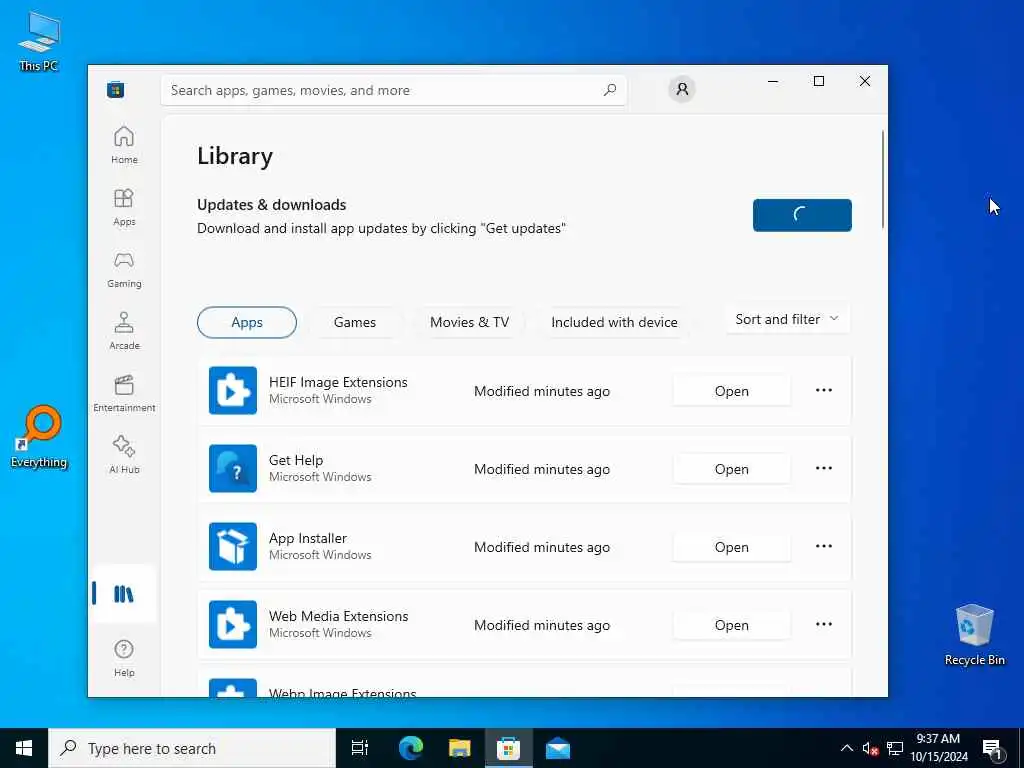Viewport: 1024px width, 768px height.
Task: Open the Help section in sidebar
Action: [124, 658]
